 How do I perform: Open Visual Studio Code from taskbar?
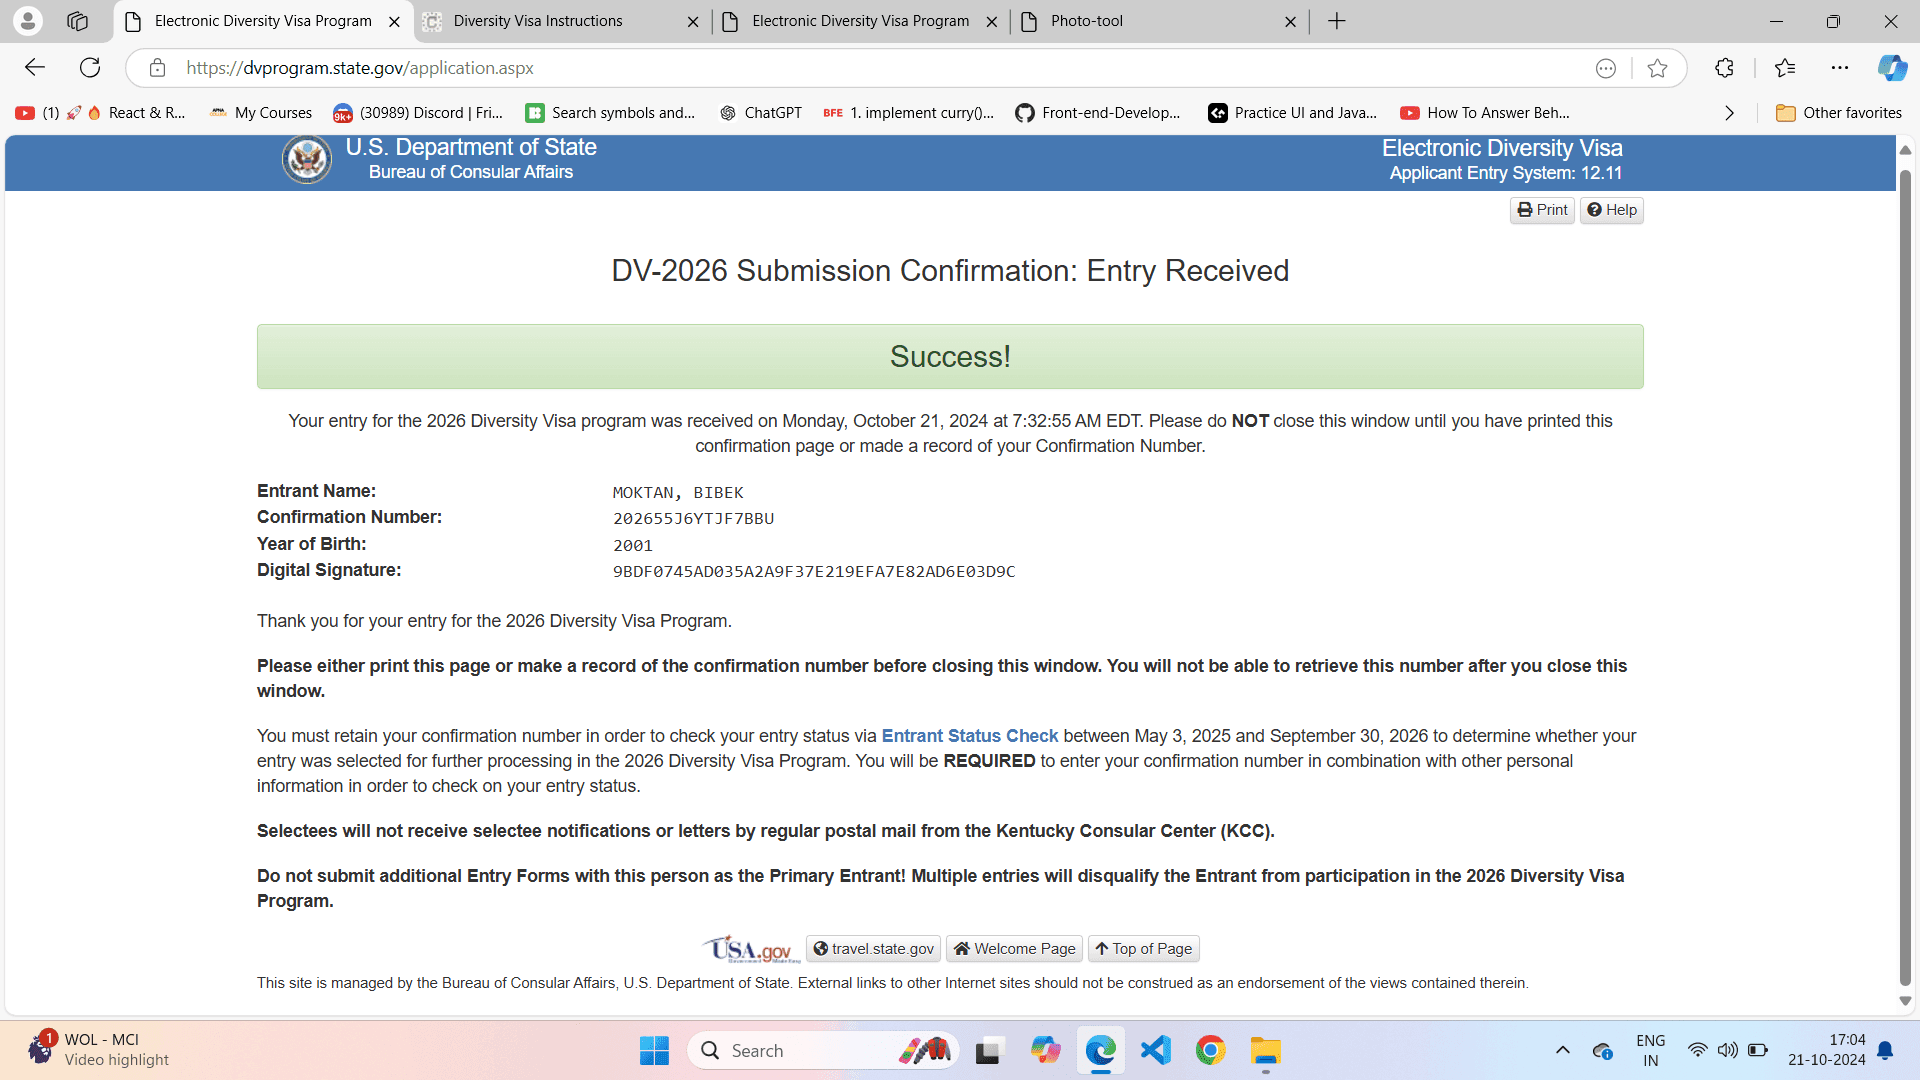pos(1155,1050)
